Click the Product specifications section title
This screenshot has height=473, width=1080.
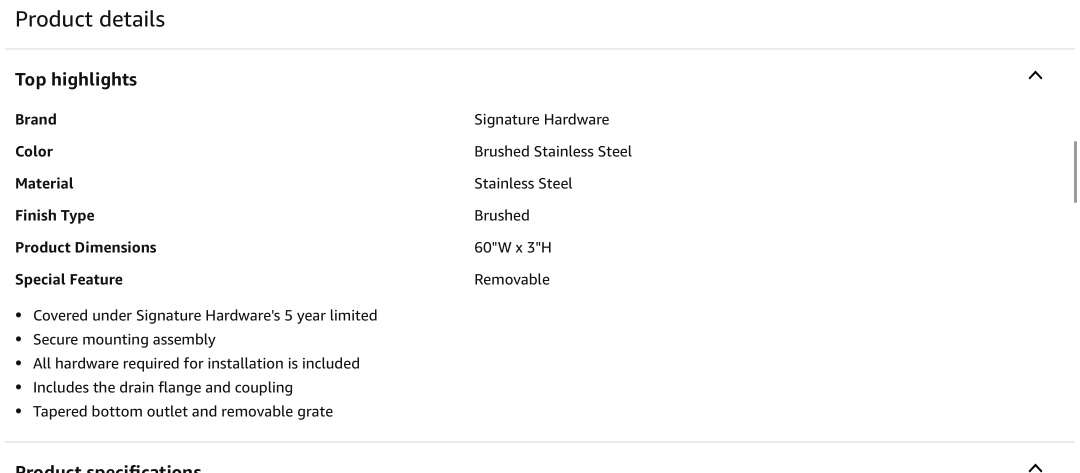pyautogui.click(x=108, y=467)
